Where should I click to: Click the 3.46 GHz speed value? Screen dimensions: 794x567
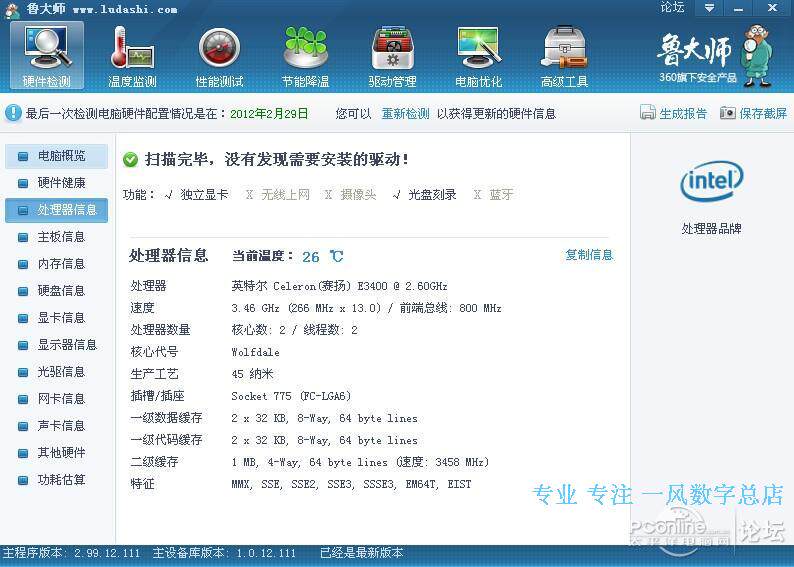click(366, 308)
